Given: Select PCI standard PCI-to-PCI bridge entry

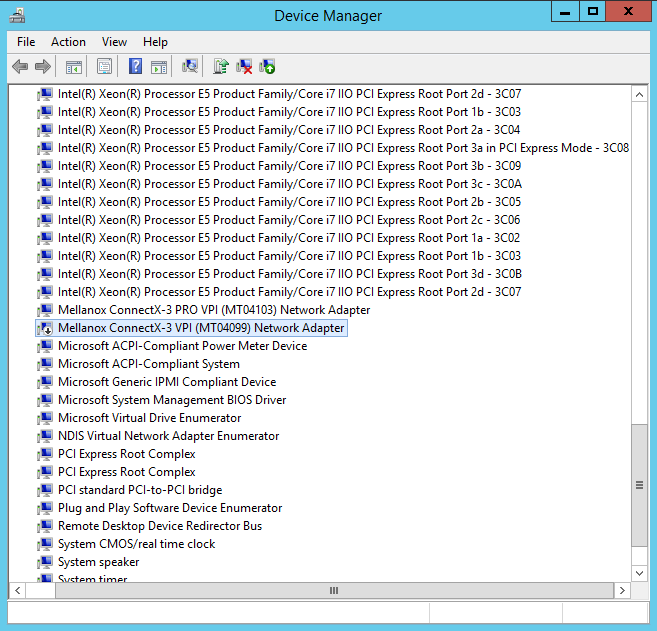Looking at the screenshot, I should [x=140, y=490].
